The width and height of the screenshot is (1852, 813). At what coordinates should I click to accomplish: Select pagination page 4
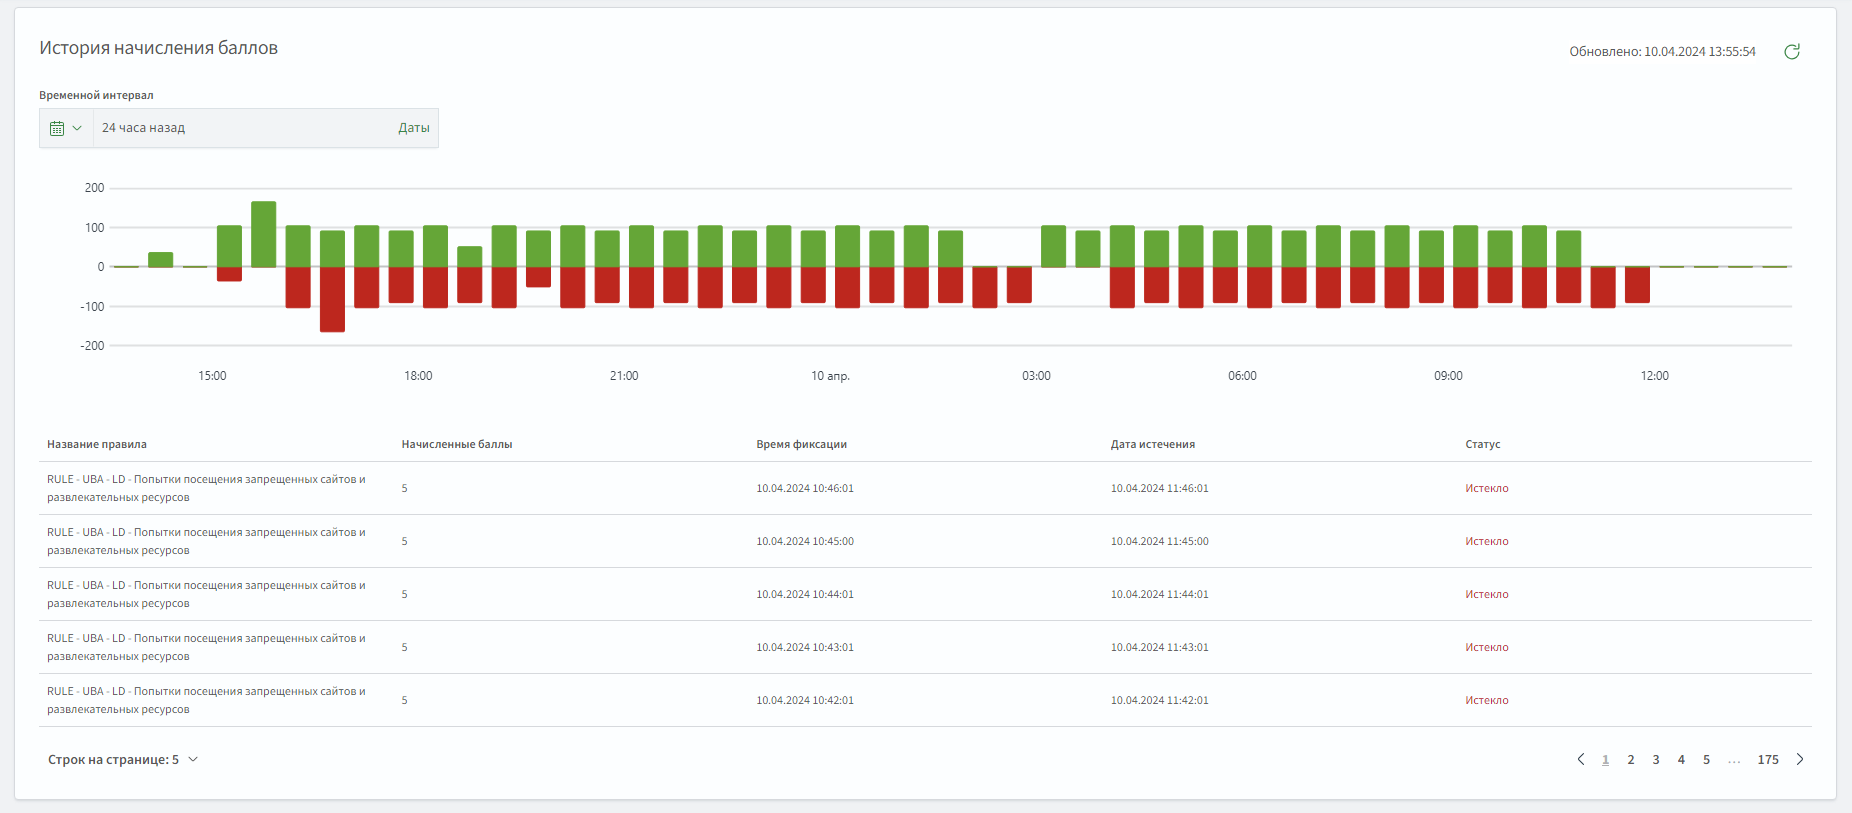[x=1681, y=760]
